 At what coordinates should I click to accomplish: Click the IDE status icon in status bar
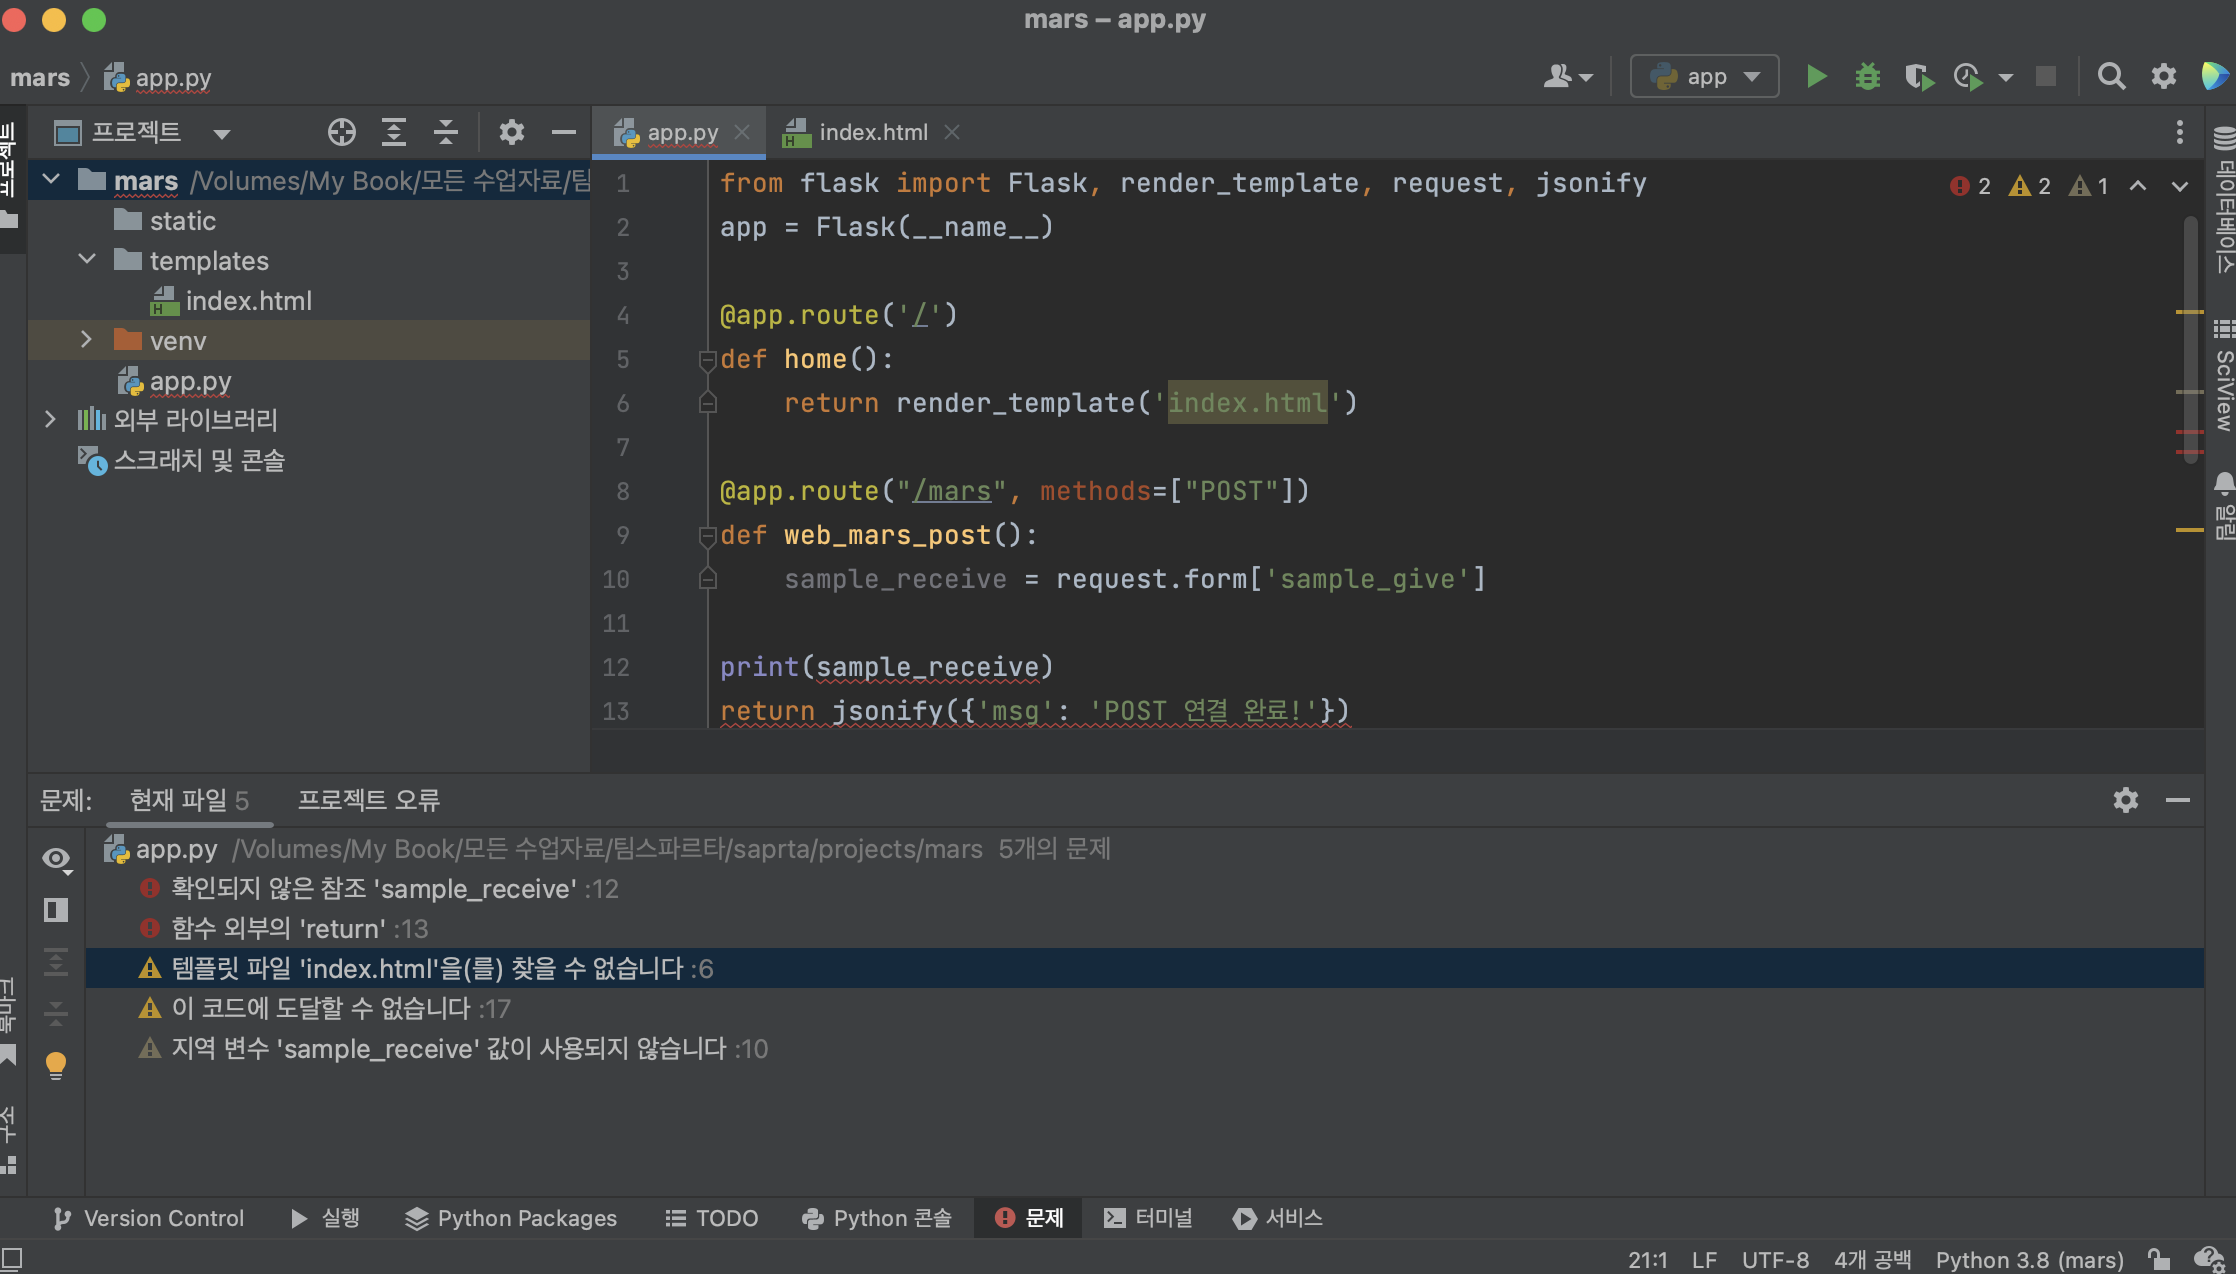pyautogui.click(x=2208, y=1259)
